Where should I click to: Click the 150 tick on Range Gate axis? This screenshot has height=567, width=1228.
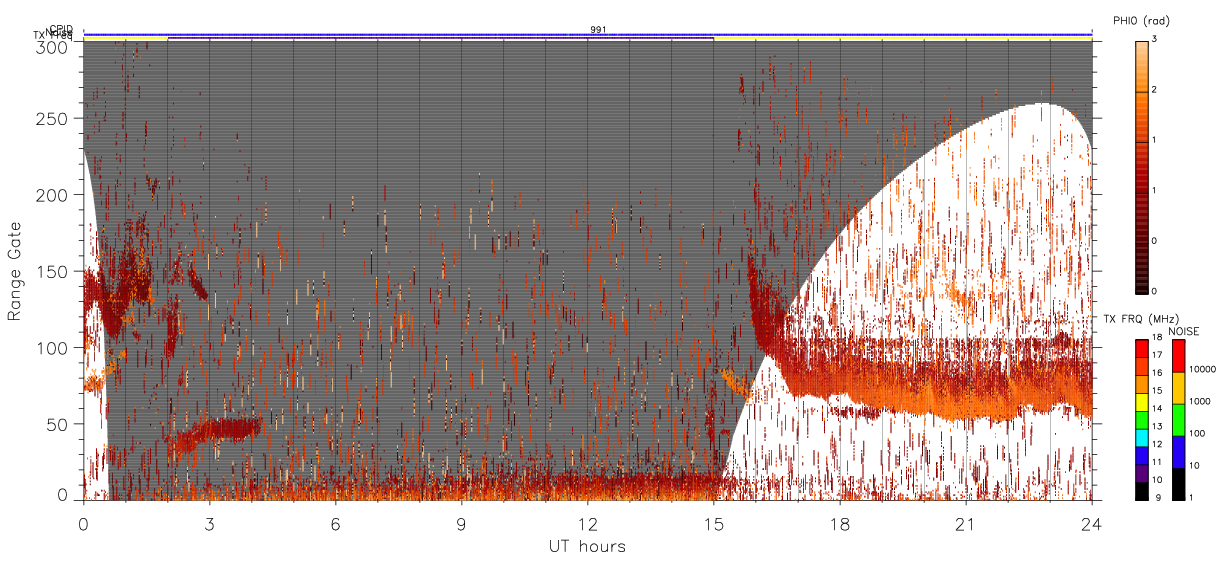53,271
